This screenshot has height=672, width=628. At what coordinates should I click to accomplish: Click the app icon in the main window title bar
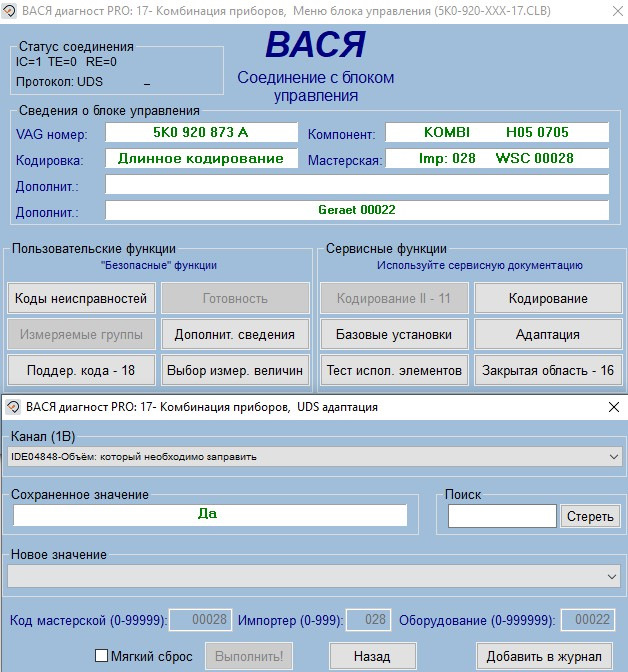point(9,11)
